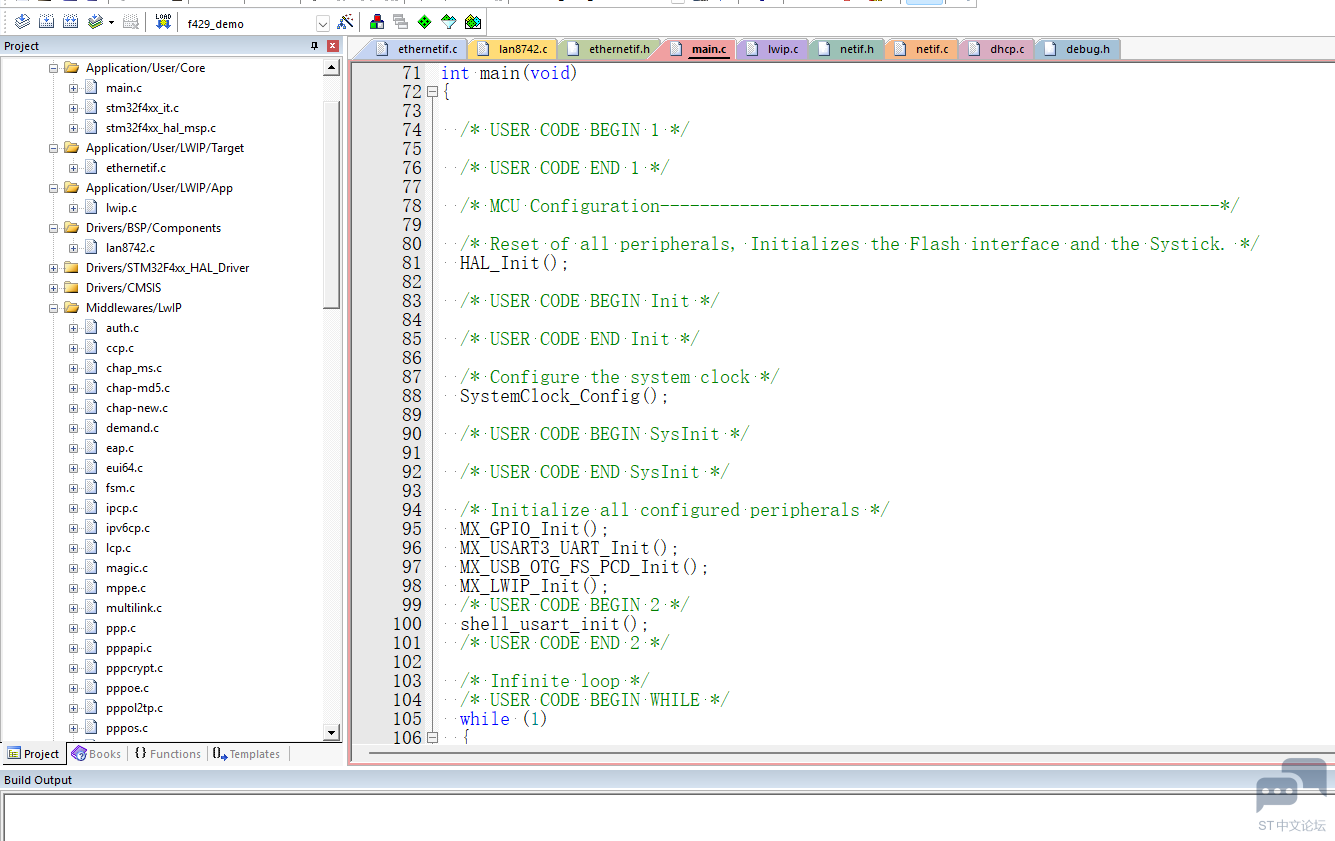This screenshot has height=841, width=1335.
Task: Switch to the ethernetif.h editor tab
Action: [x=608, y=49]
